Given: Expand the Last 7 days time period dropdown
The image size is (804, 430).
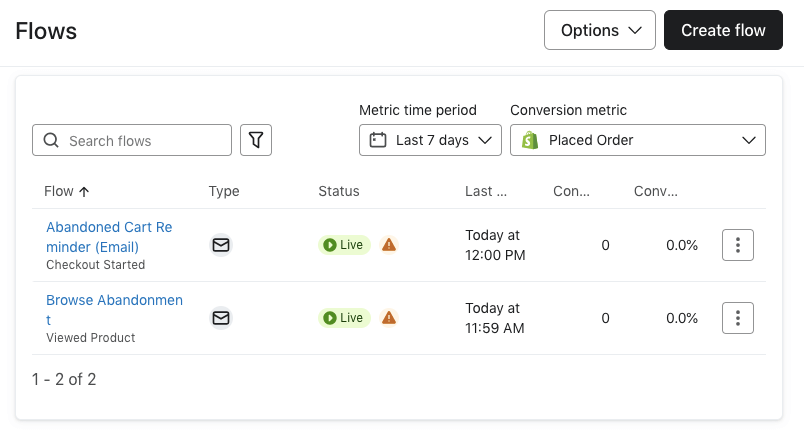Looking at the screenshot, I should [x=430, y=140].
